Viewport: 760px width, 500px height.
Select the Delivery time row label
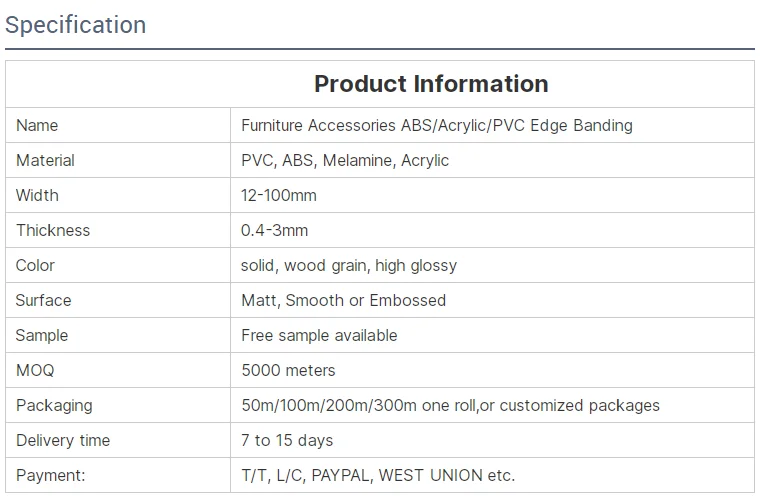tap(63, 440)
